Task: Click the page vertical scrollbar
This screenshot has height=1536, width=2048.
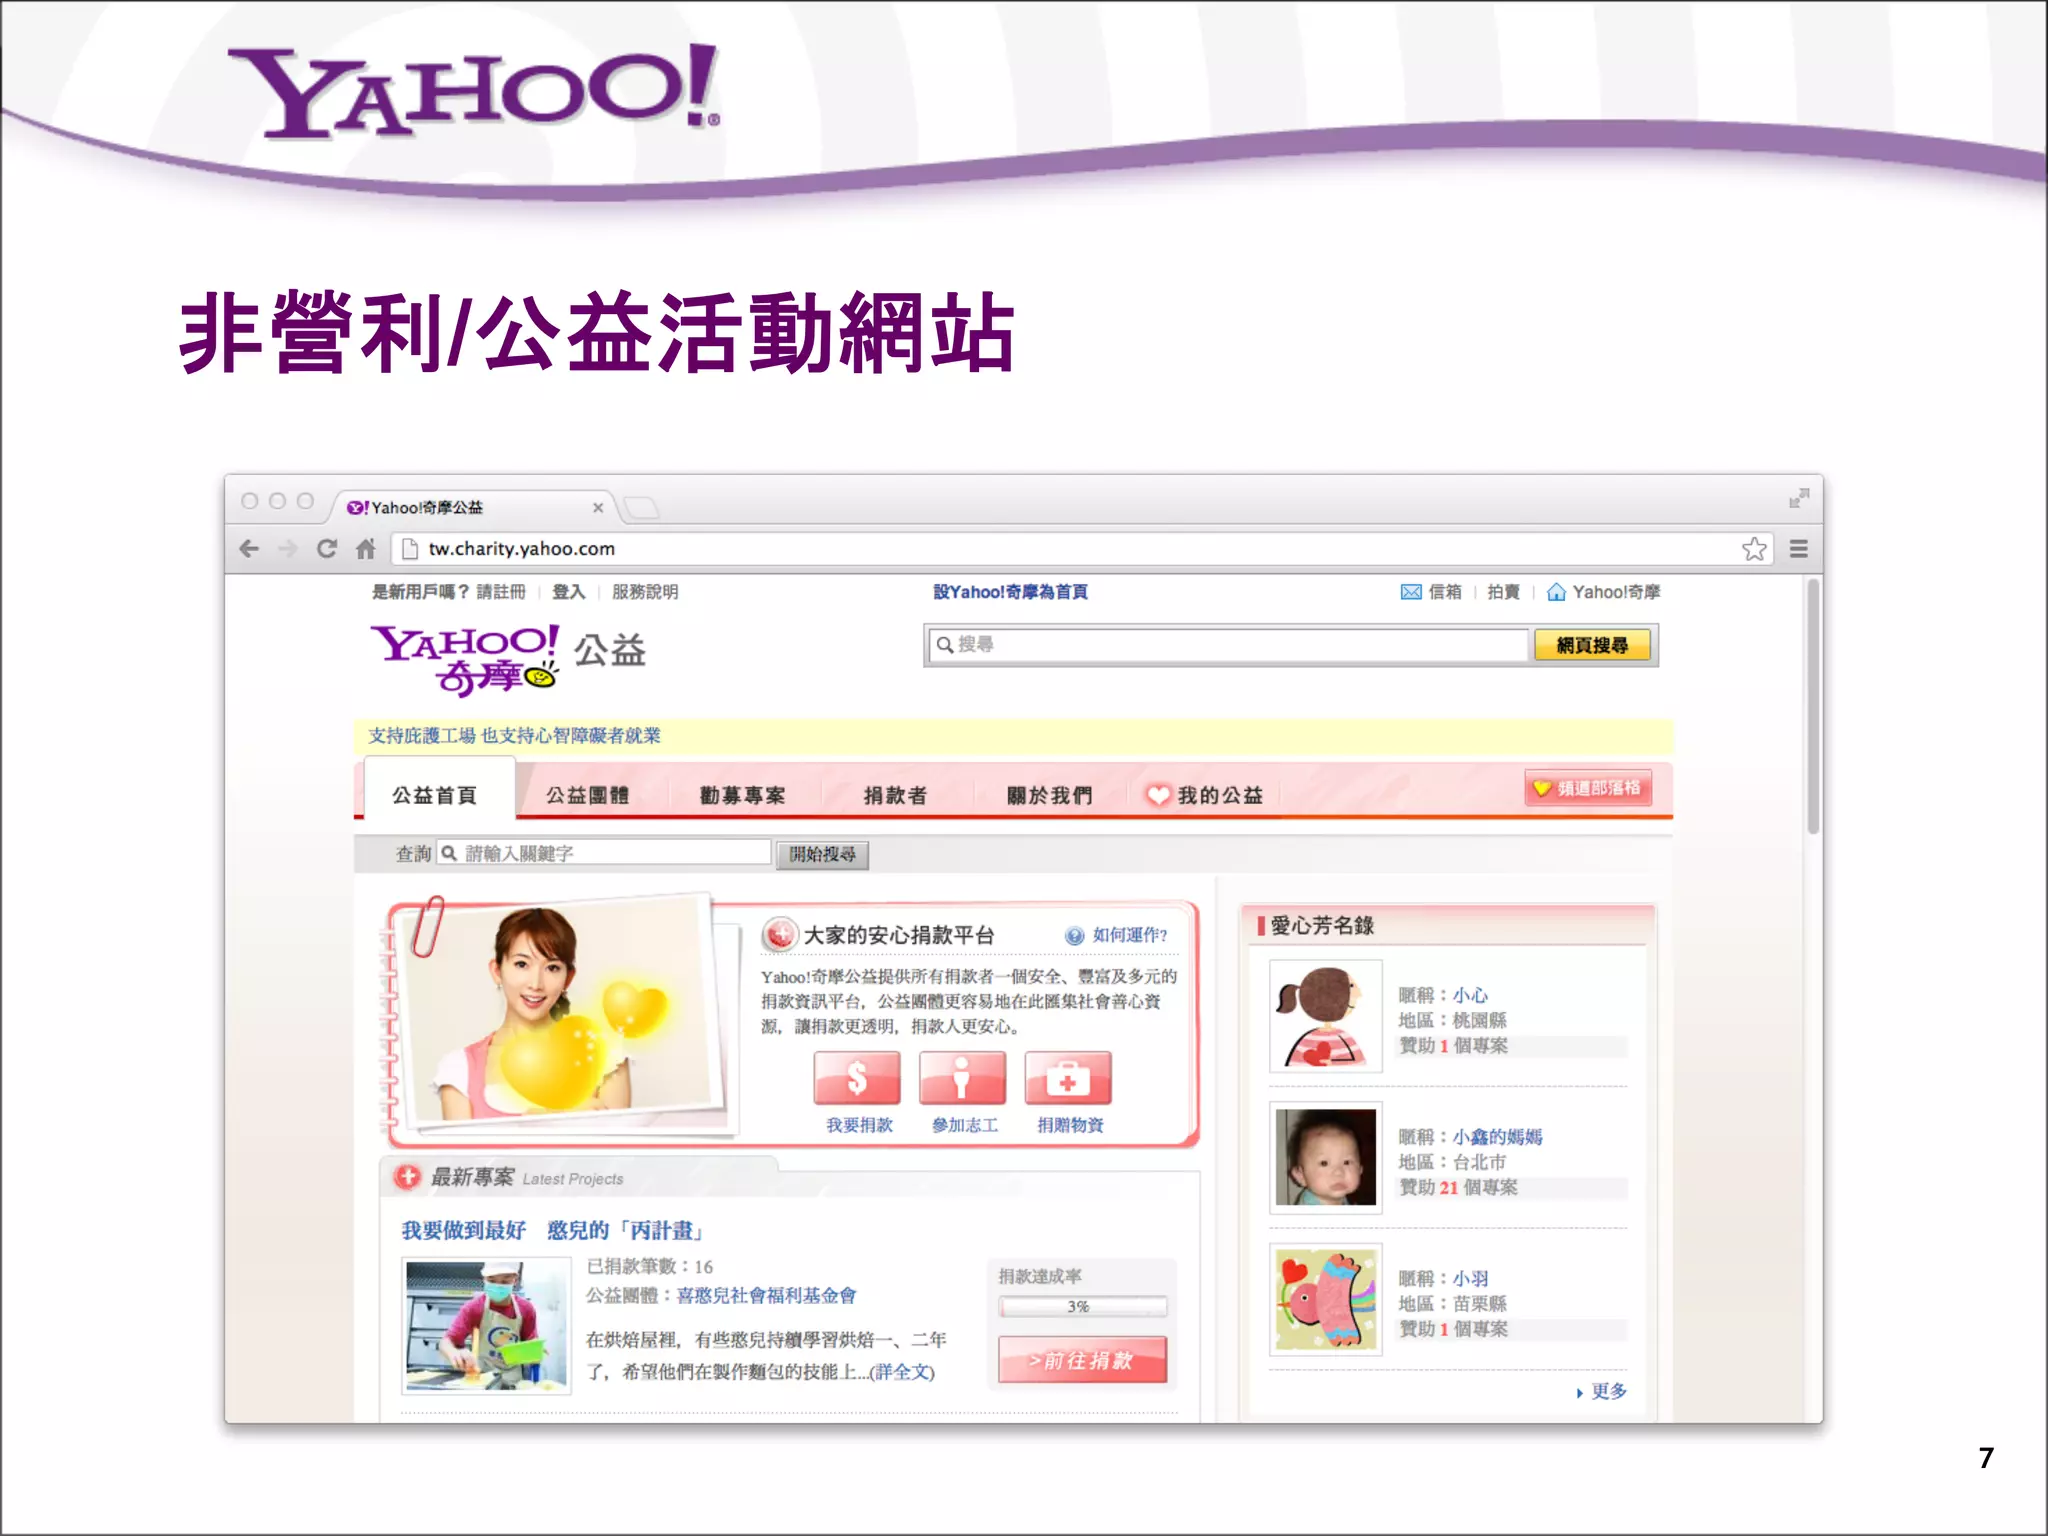Action: tap(1813, 706)
